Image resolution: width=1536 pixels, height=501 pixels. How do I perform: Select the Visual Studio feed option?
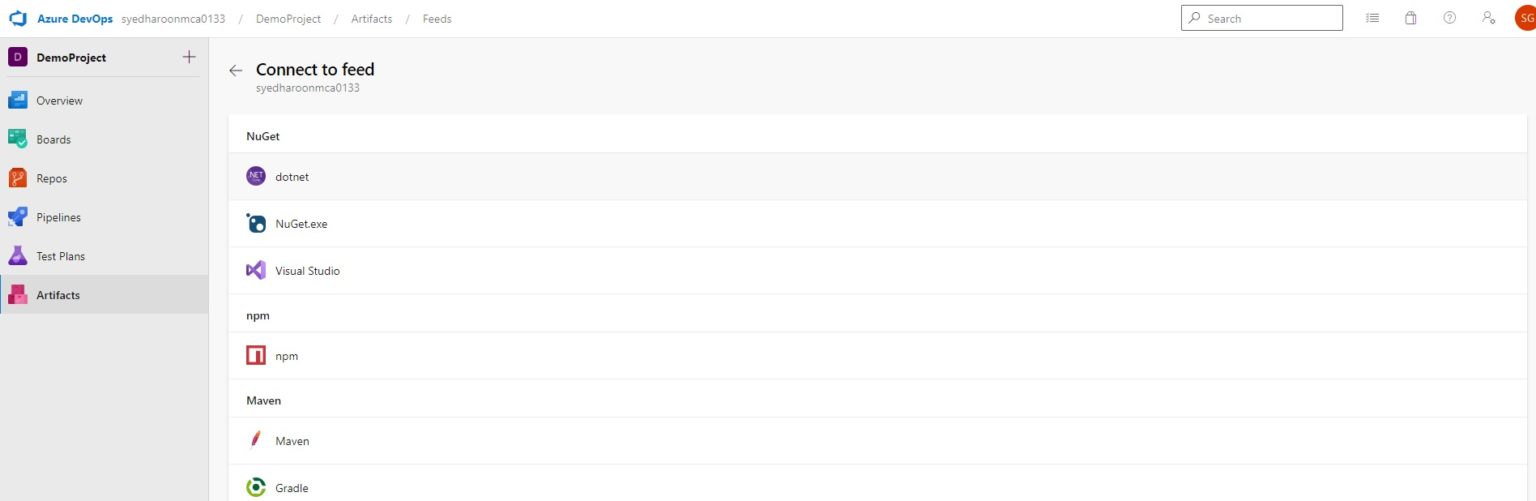click(307, 271)
